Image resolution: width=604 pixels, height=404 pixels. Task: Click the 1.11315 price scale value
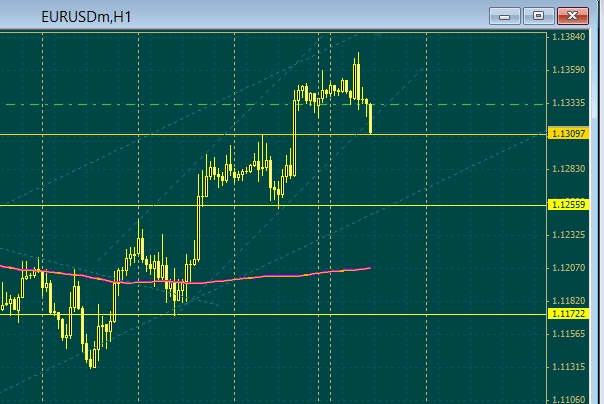569,367
